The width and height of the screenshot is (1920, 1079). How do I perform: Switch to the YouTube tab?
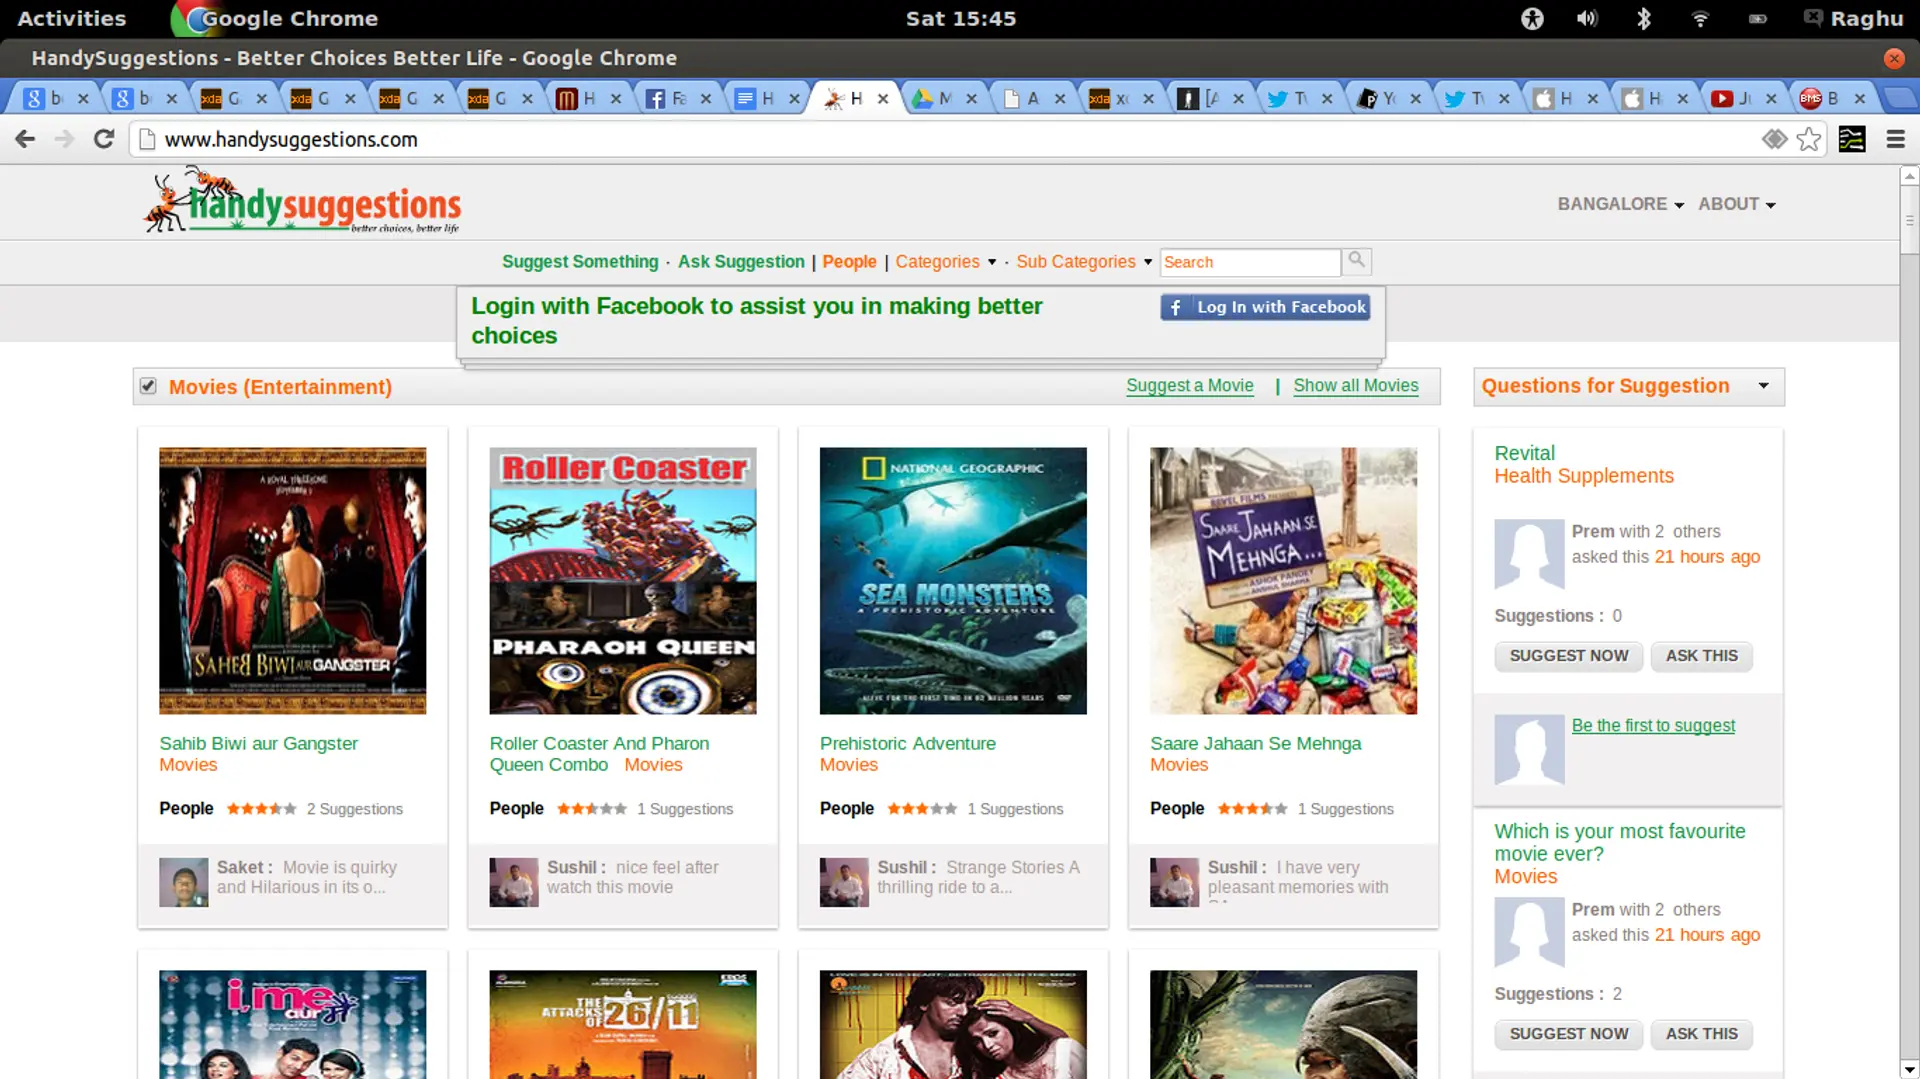[1731, 98]
